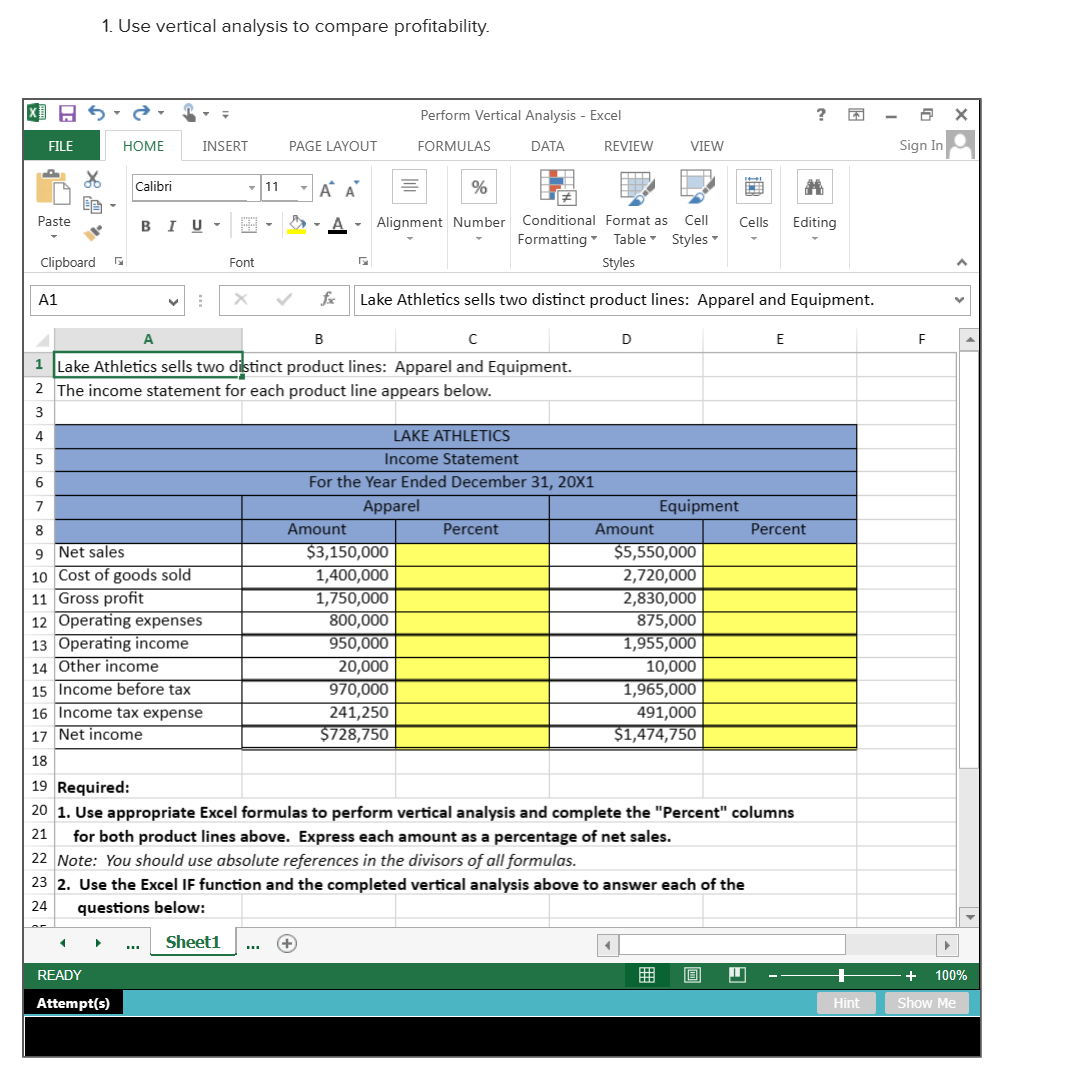Select the Sheet1 worksheet tab
This screenshot has width=1085, height=1087.
pyautogui.click(x=192, y=941)
